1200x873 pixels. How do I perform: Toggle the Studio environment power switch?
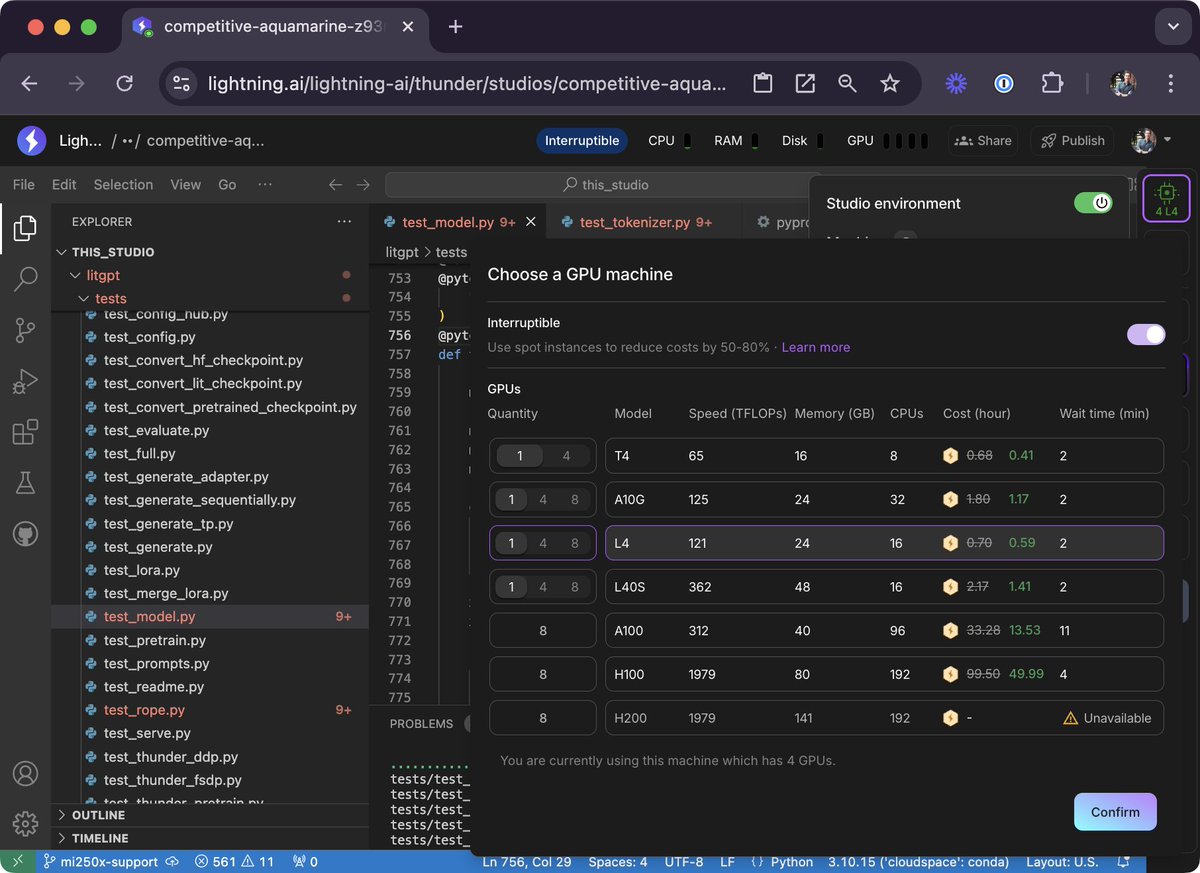click(1093, 203)
